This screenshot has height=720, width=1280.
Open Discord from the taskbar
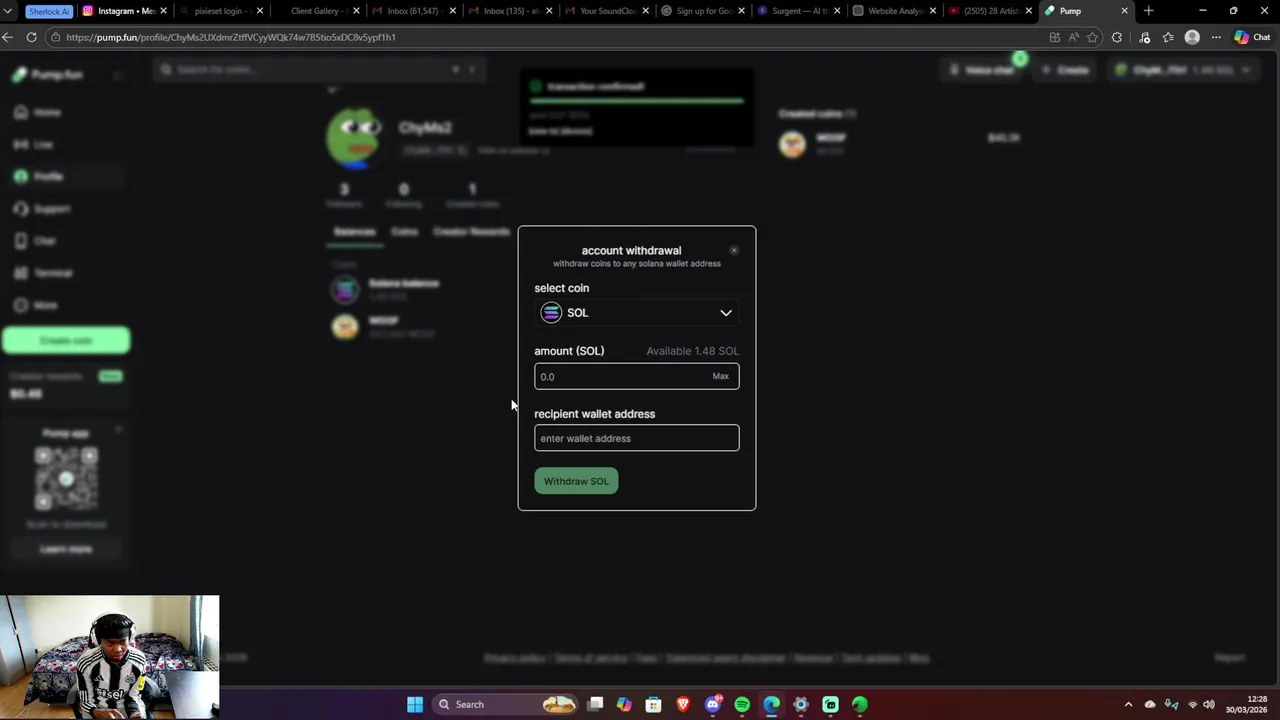point(713,704)
